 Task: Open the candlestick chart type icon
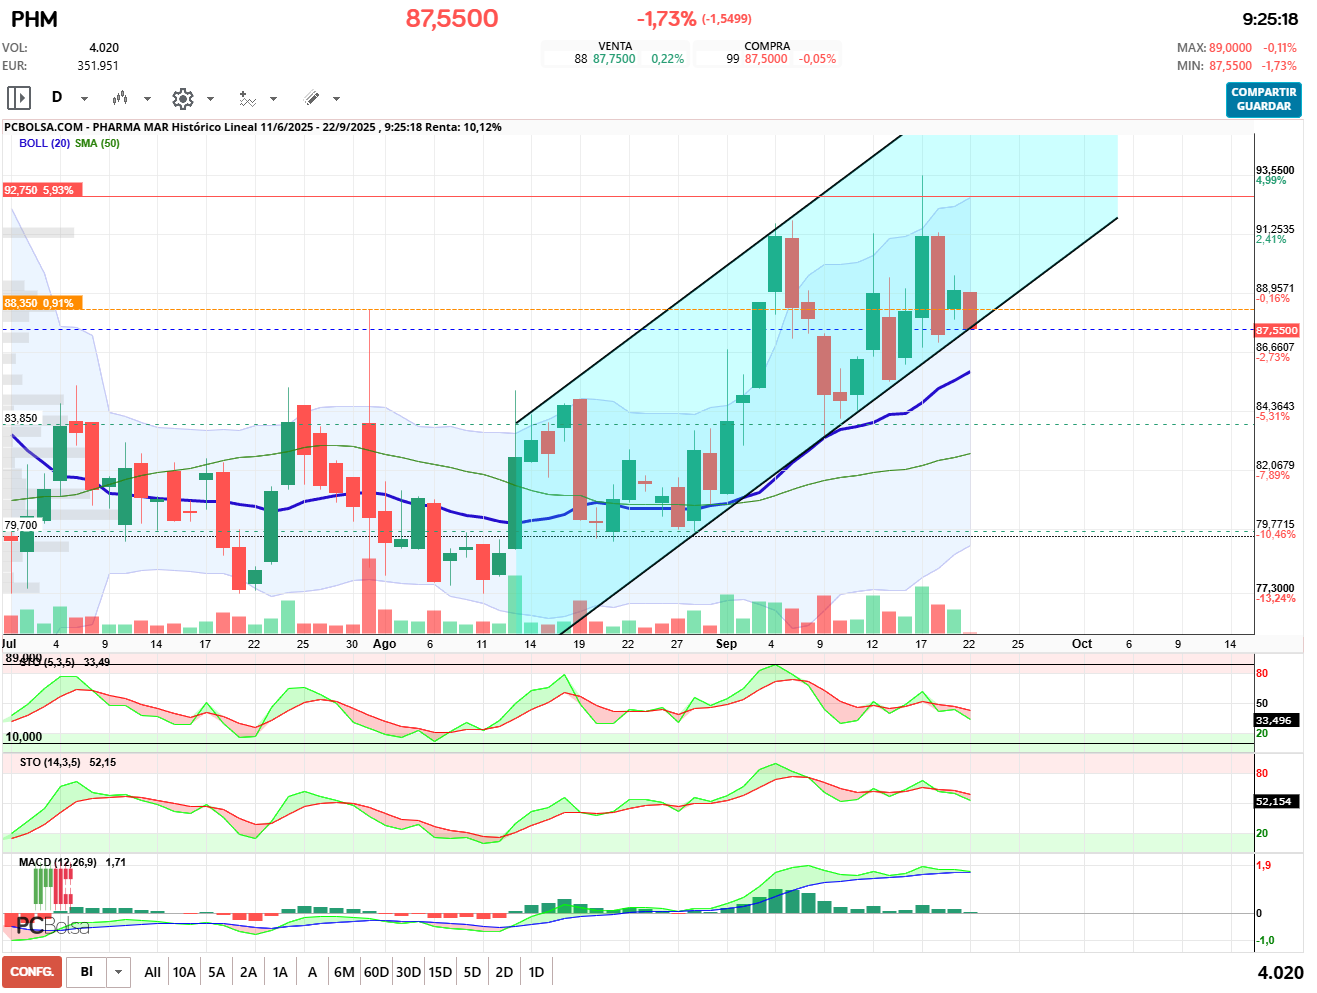[120, 98]
